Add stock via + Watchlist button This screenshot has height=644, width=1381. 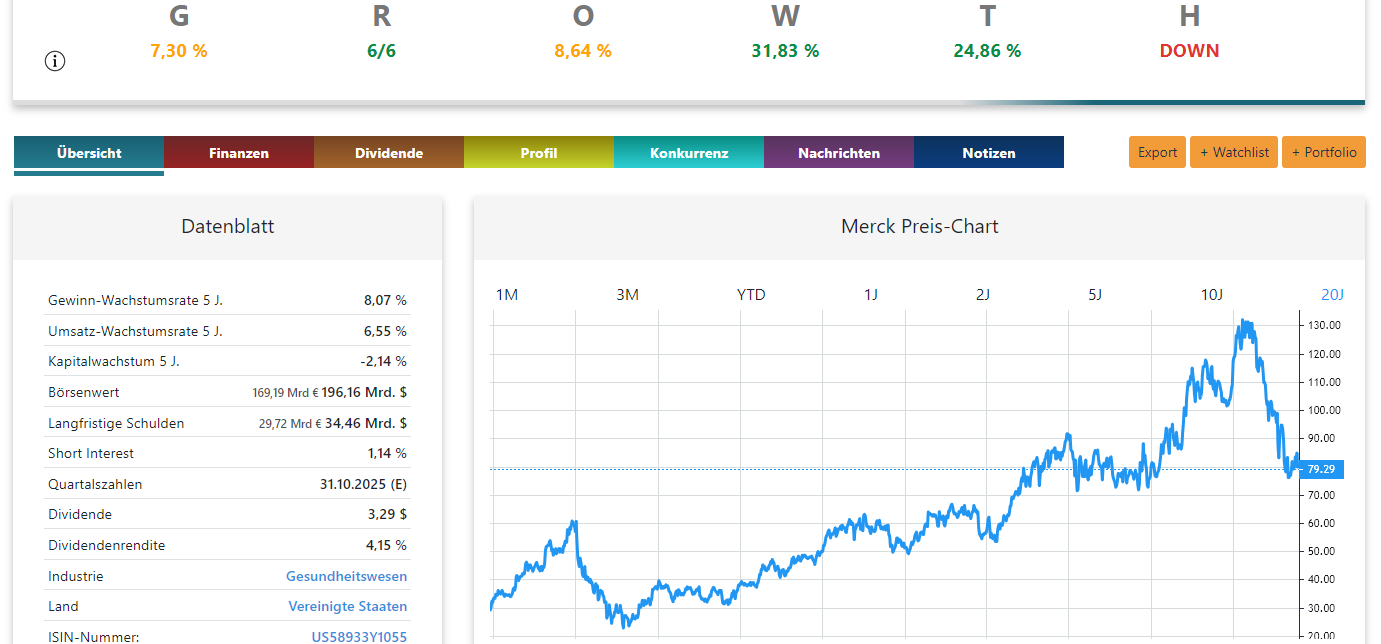pyautogui.click(x=1234, y=152)
